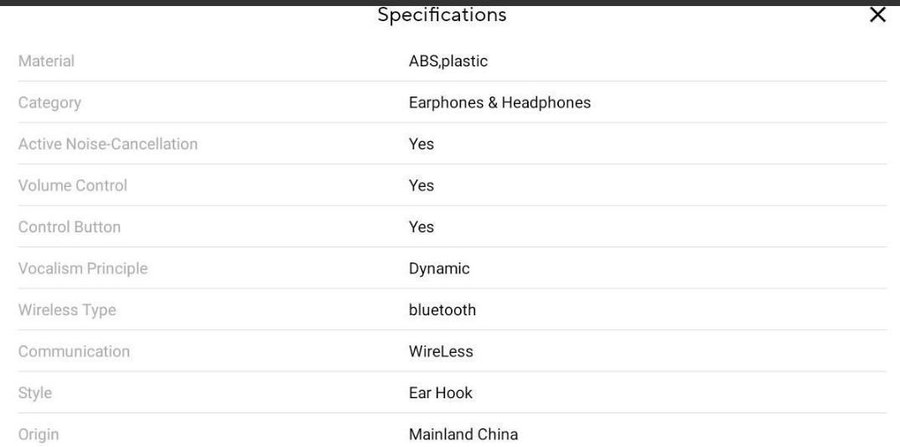Viewport: 900px width, 447px height.
Task: Select Active Noise-Cancellation label
Action: click(x=108, y=144)
